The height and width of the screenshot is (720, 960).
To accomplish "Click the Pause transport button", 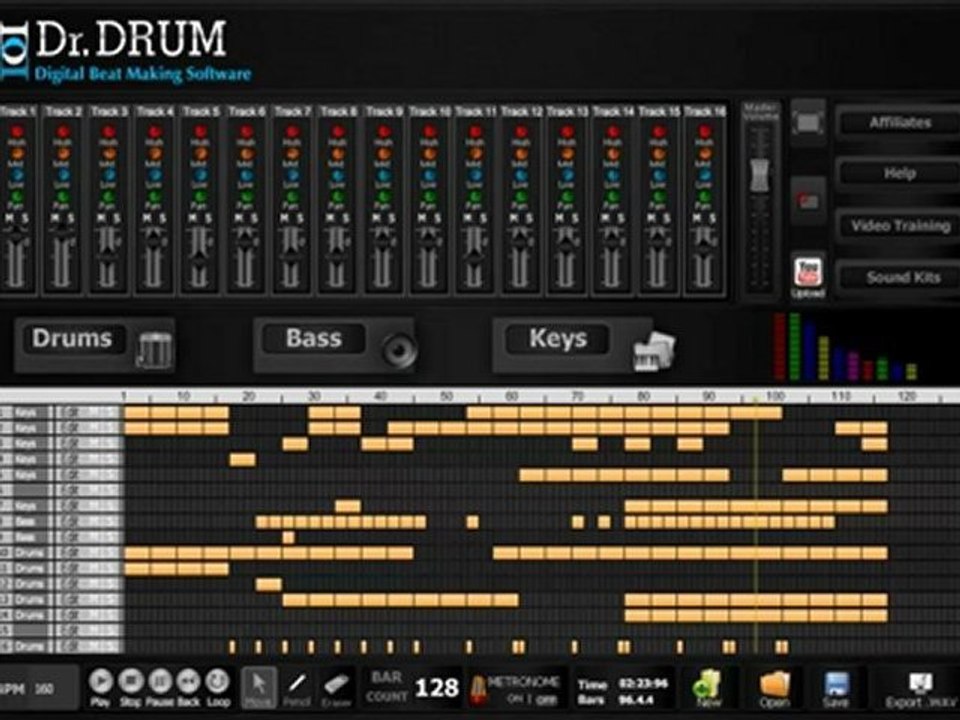I will pos(159,681).
